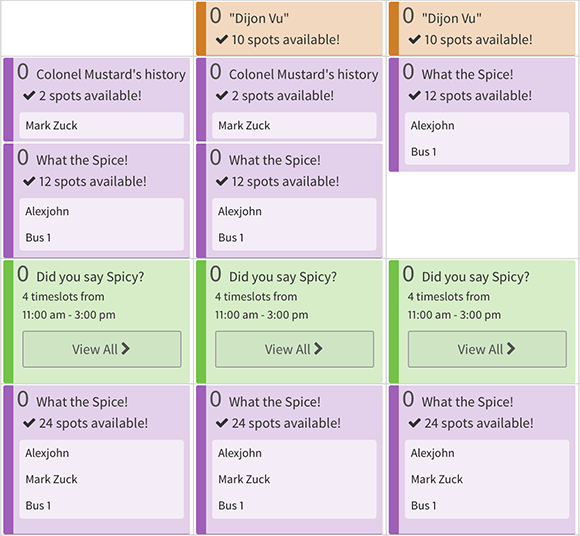
Task: Select first-column Colonel Mustard's history title
Action: click(x=111, y=75)
